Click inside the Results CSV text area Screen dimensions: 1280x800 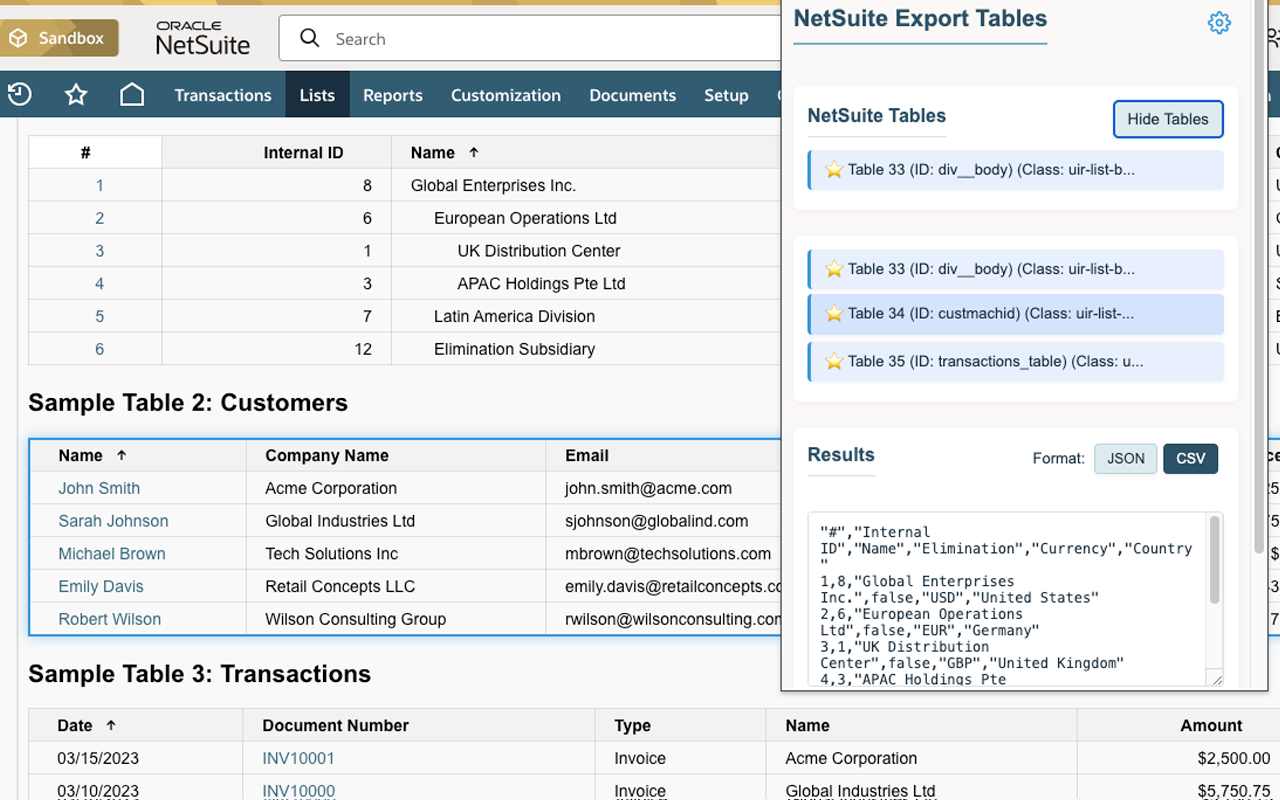tap(1007, 600)
